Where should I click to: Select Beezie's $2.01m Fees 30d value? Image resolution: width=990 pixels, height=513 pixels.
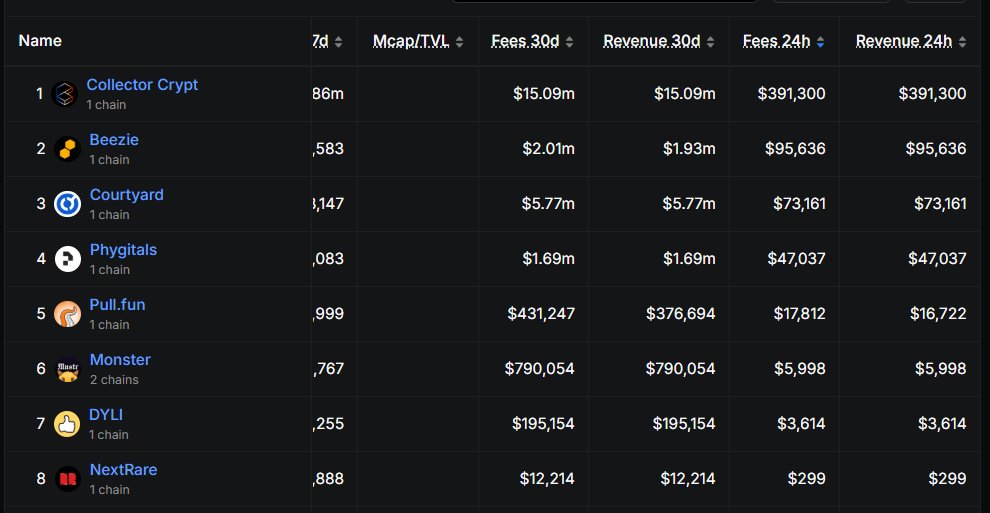548,148
